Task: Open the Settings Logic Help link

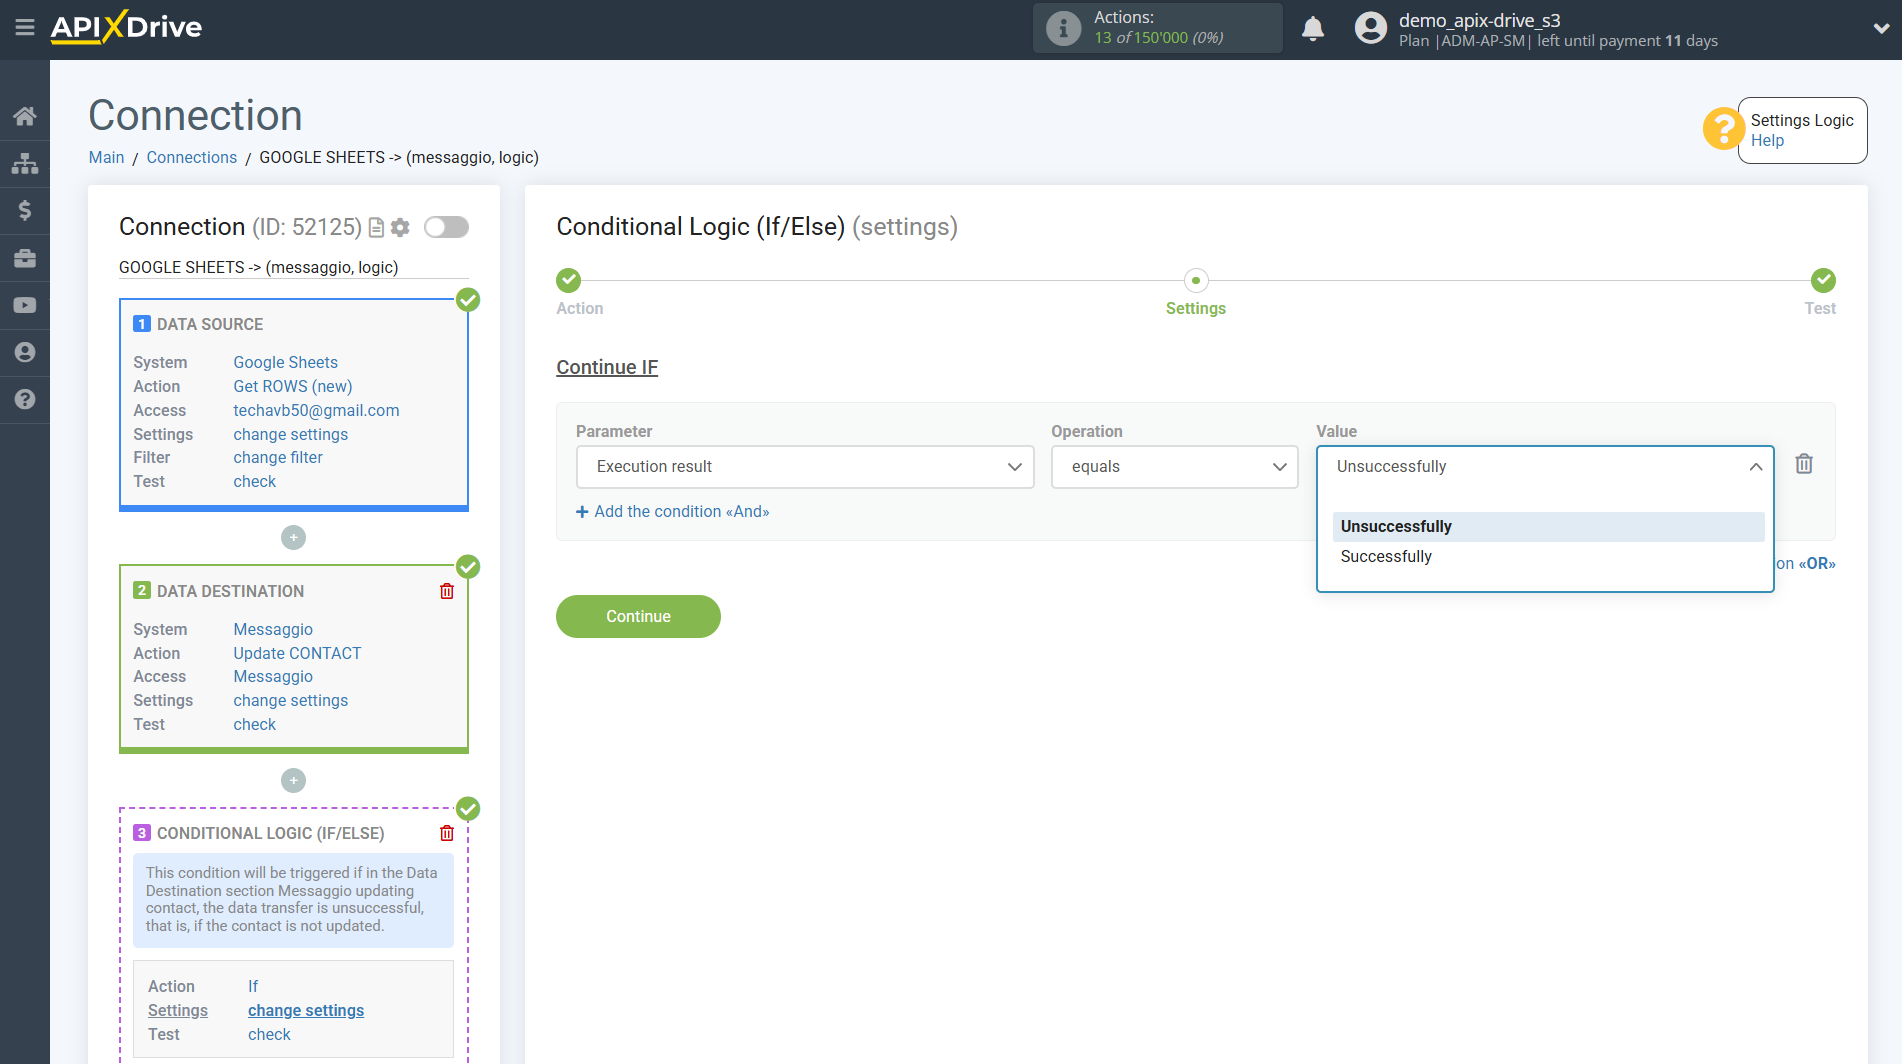Action: tap(1767, 141)
